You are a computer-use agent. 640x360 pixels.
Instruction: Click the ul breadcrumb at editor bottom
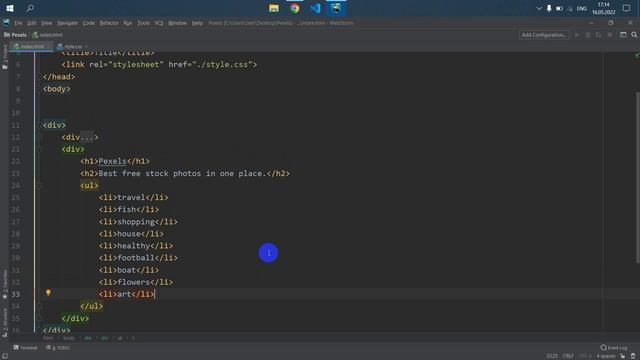point(120,338)
